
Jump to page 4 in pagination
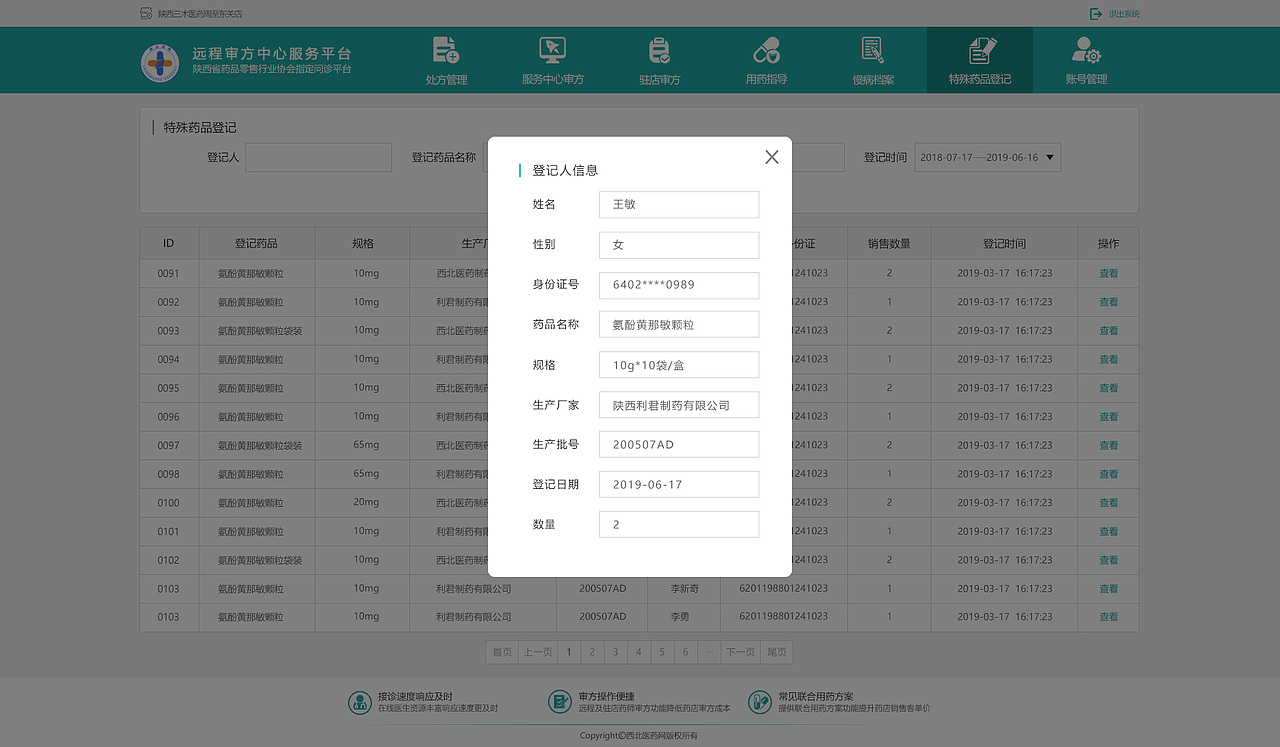pyautogui.click(x=639, y=651)
